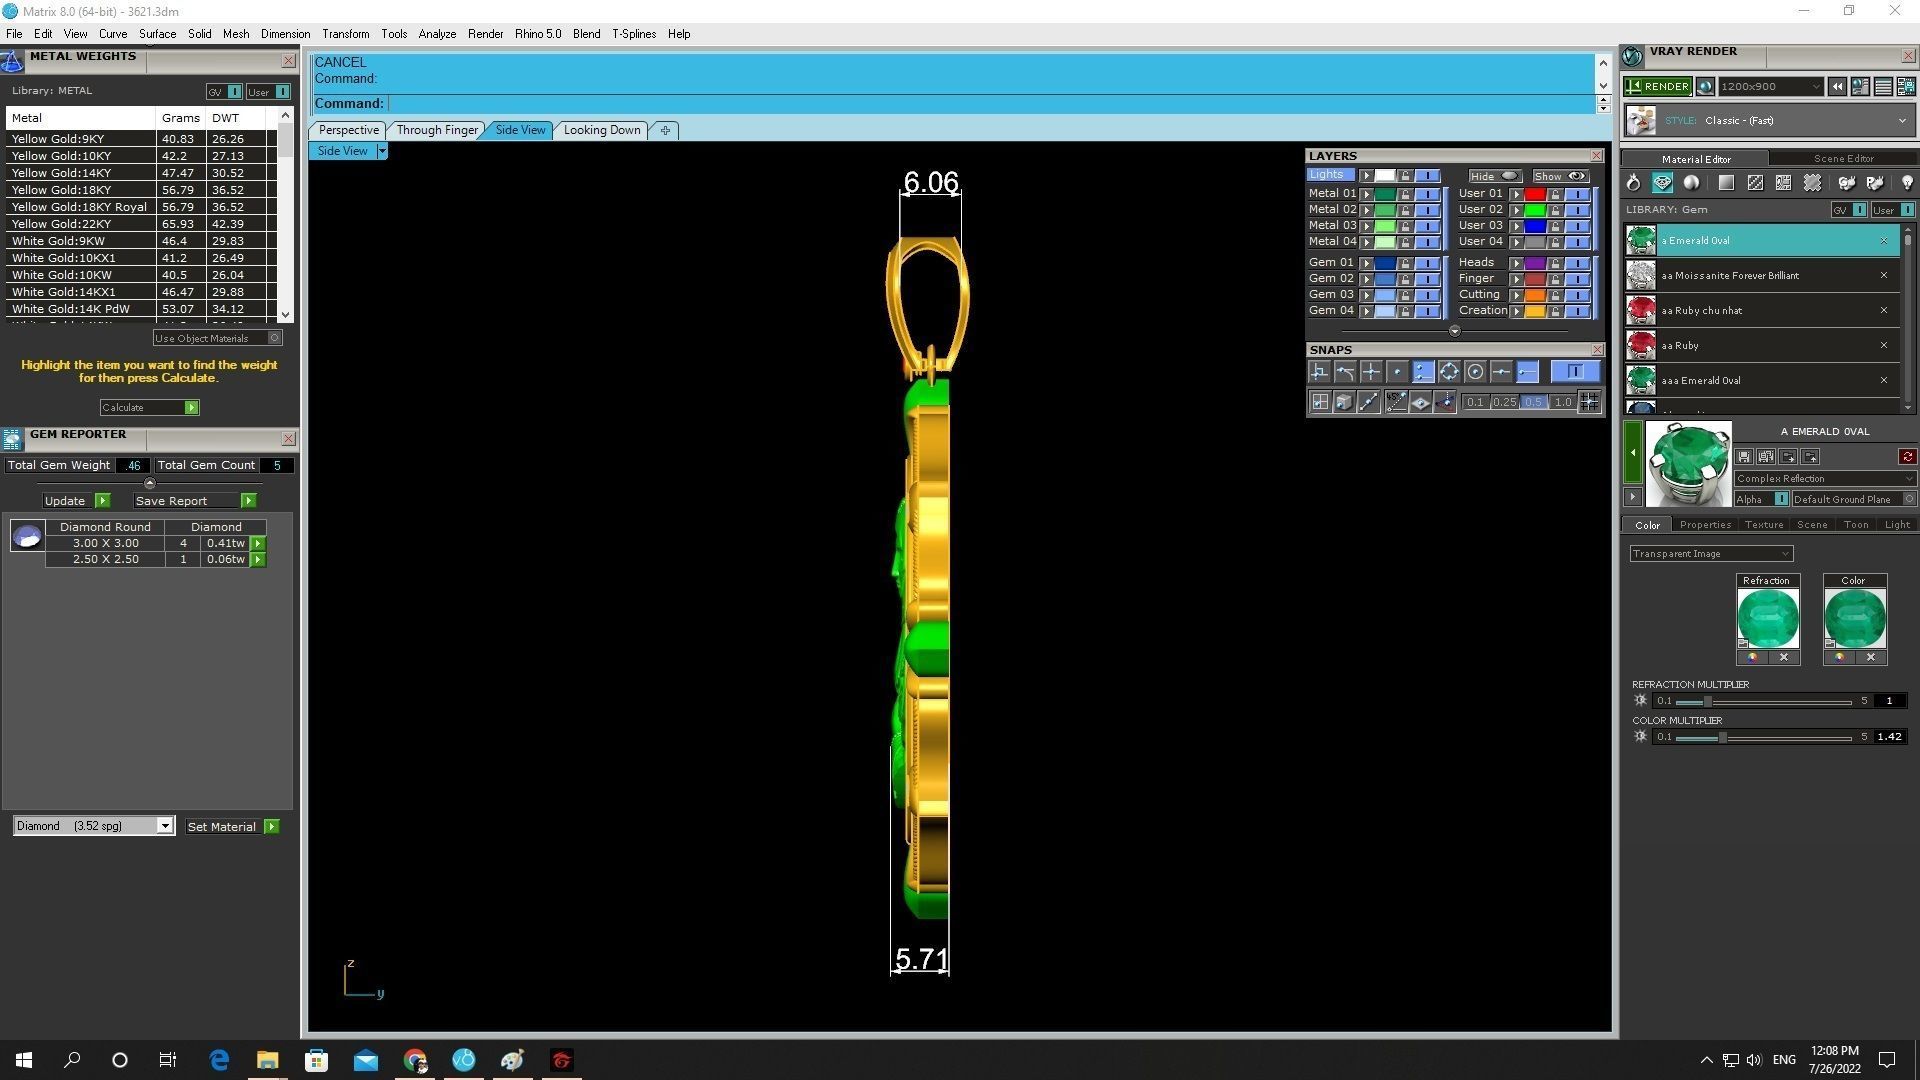Open the Transform menu
The width and height of the screenshot is (1920, 1080).
345,34
